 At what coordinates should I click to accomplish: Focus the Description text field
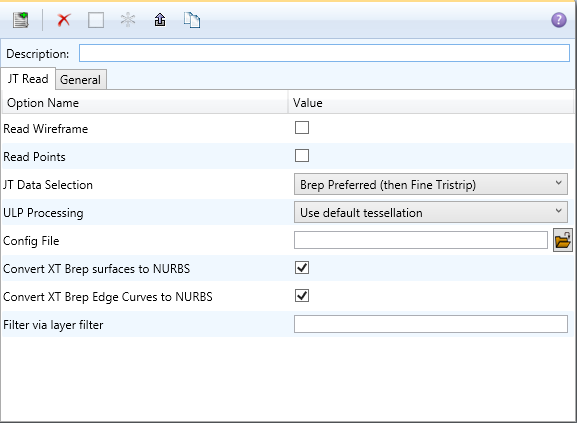click(x=324, y=53)
